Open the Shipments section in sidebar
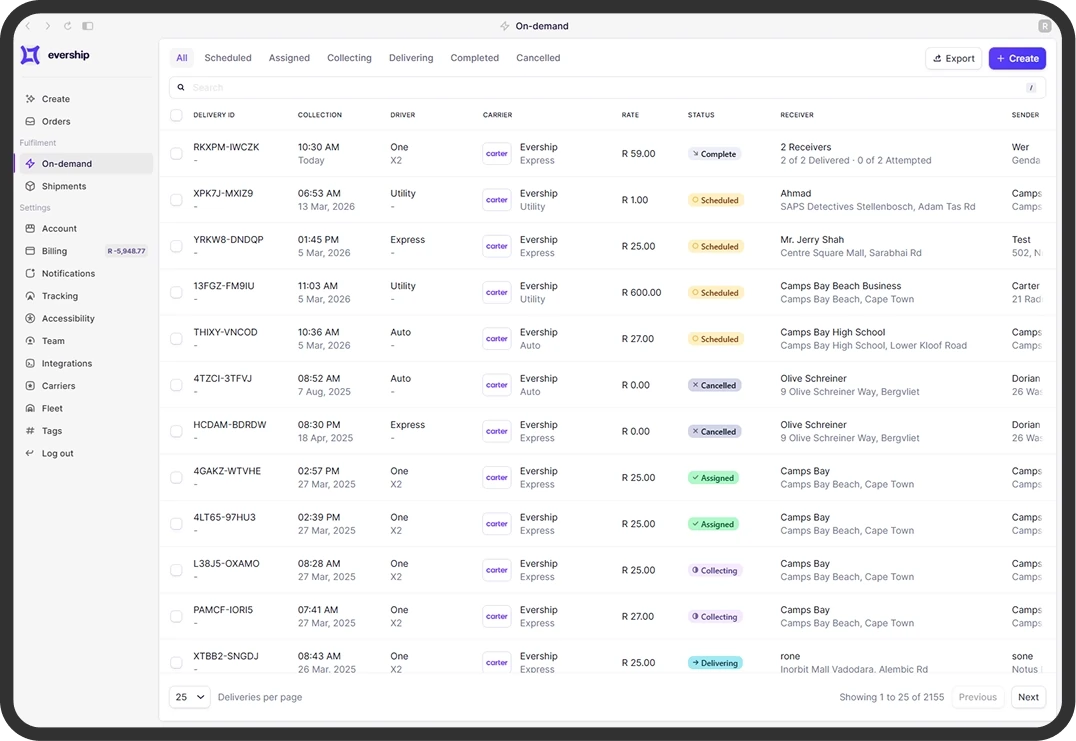This screenshot has width=1076, height=741. coord(63,186)
